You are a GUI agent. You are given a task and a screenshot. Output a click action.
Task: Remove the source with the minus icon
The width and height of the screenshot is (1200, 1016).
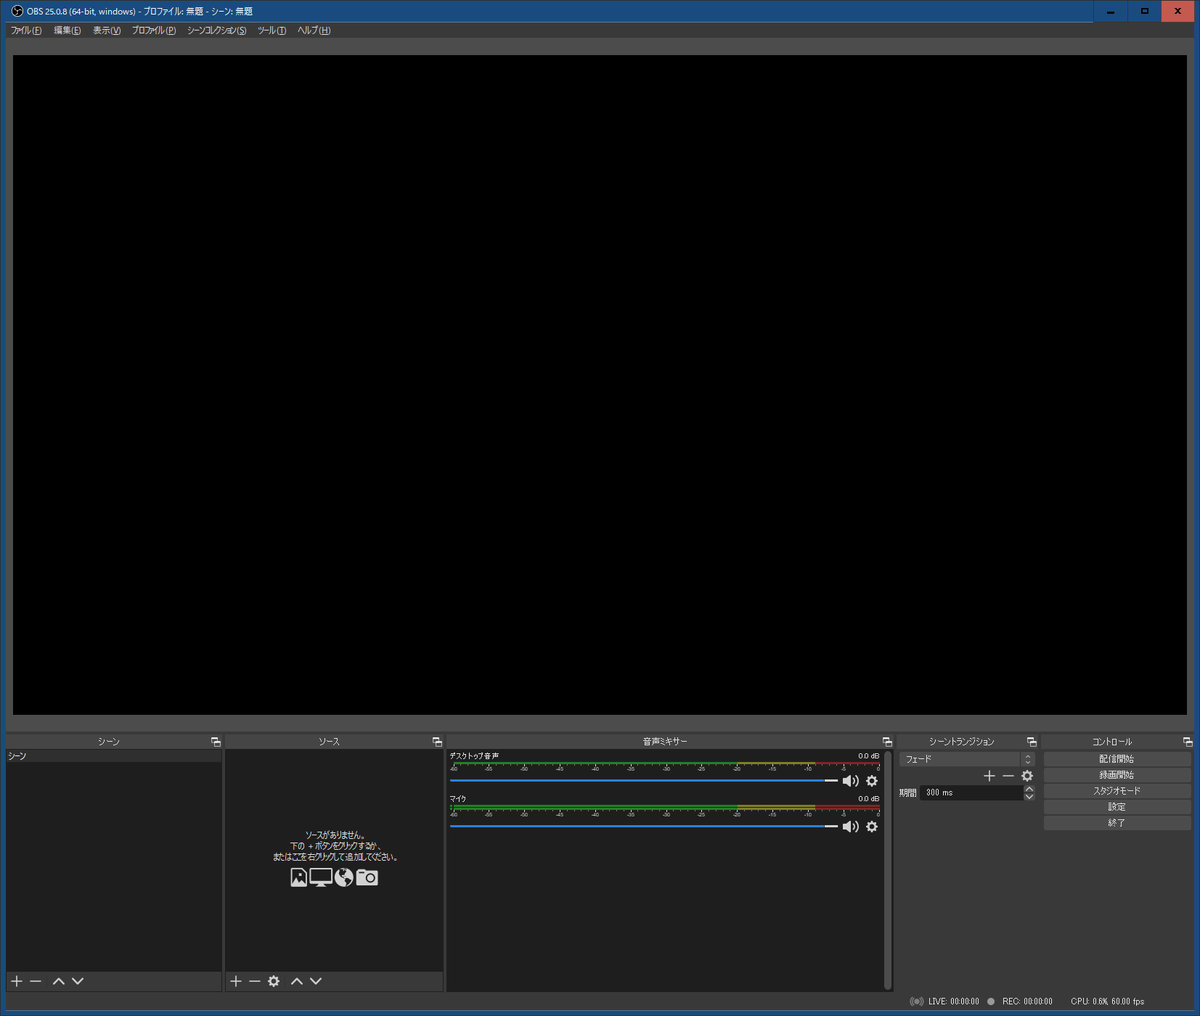[x=254, y=981]
